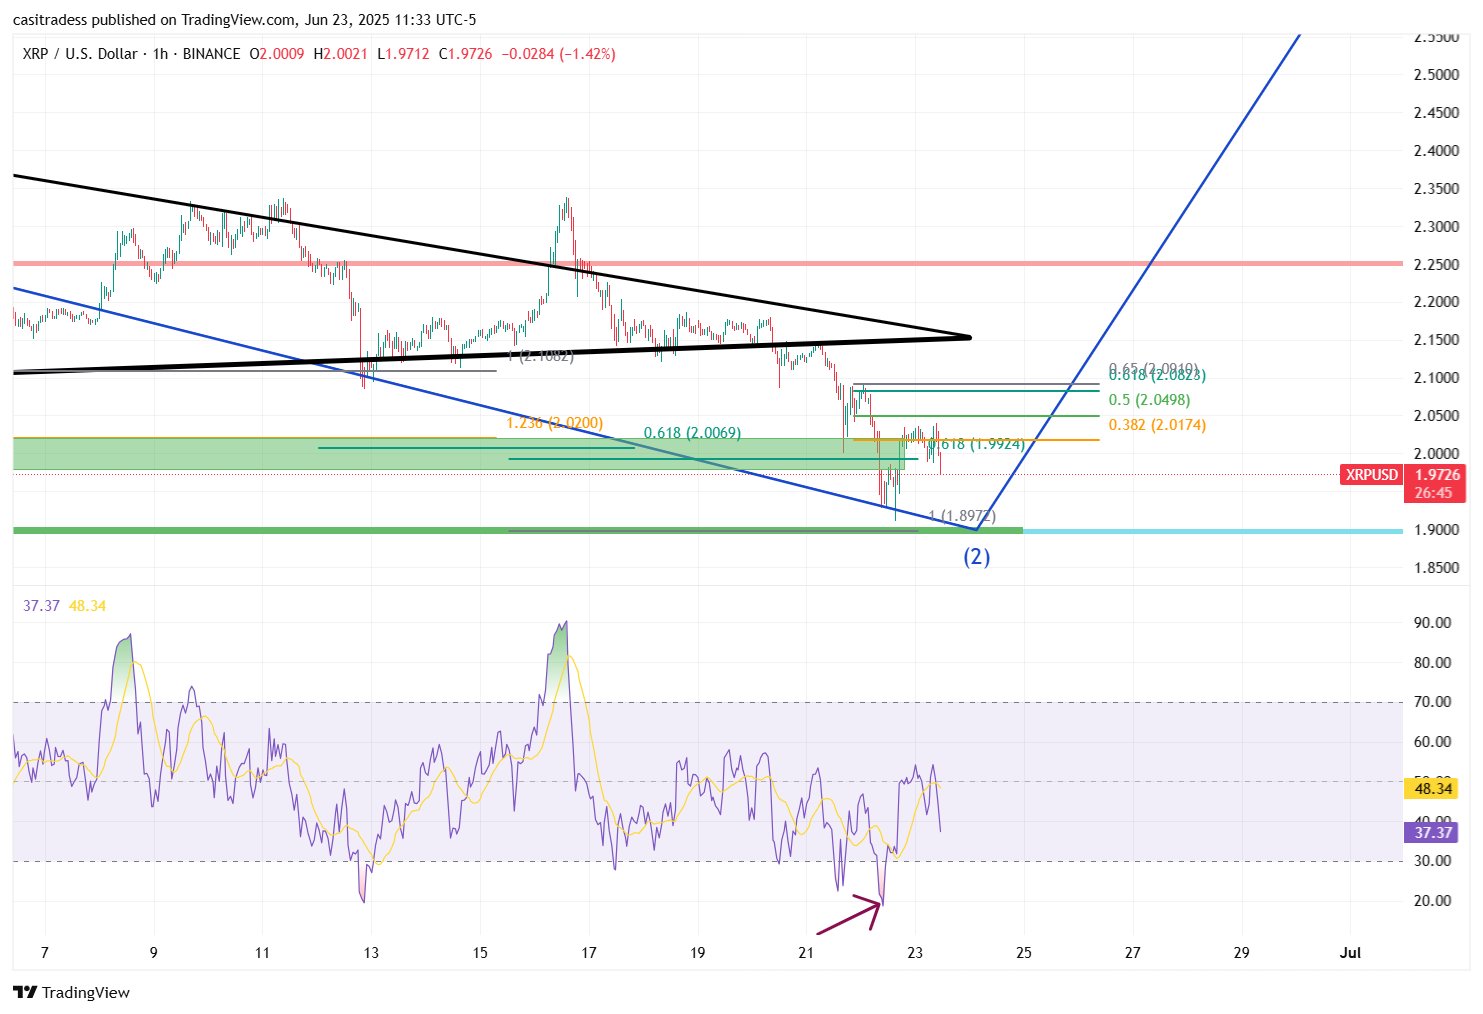Click the red XRPUSD price tag
1483x1014 pixels.
pos(1371,475)
